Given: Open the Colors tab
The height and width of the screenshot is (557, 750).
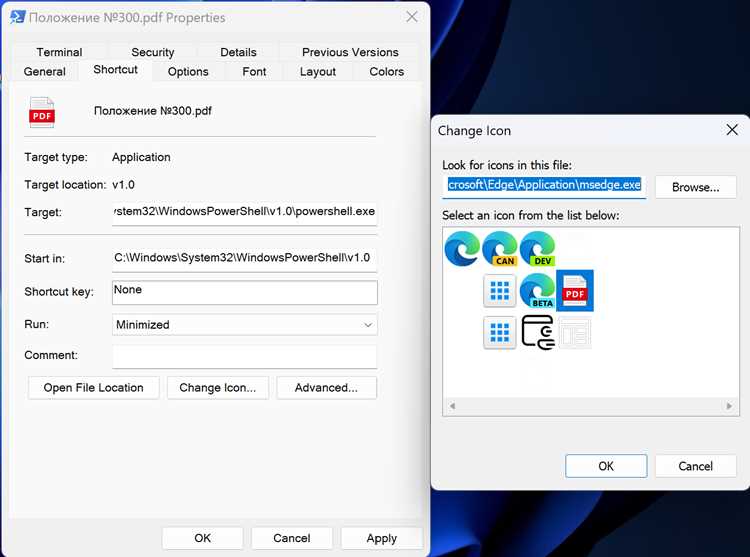Looking at the screenshot, I should [x=386, y=72].
